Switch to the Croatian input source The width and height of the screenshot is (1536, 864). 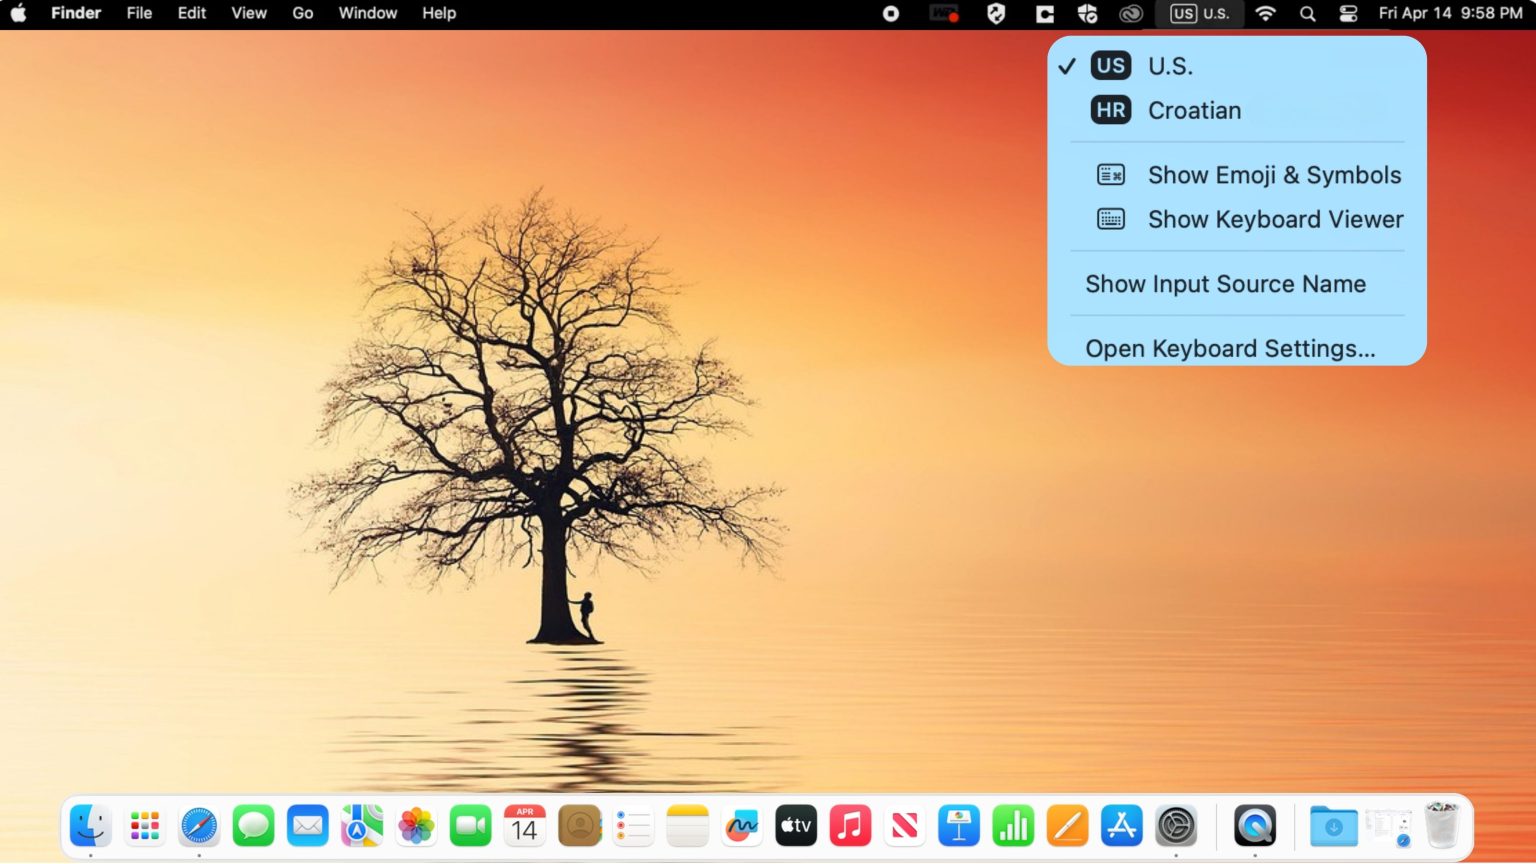tap(1195, 110)
